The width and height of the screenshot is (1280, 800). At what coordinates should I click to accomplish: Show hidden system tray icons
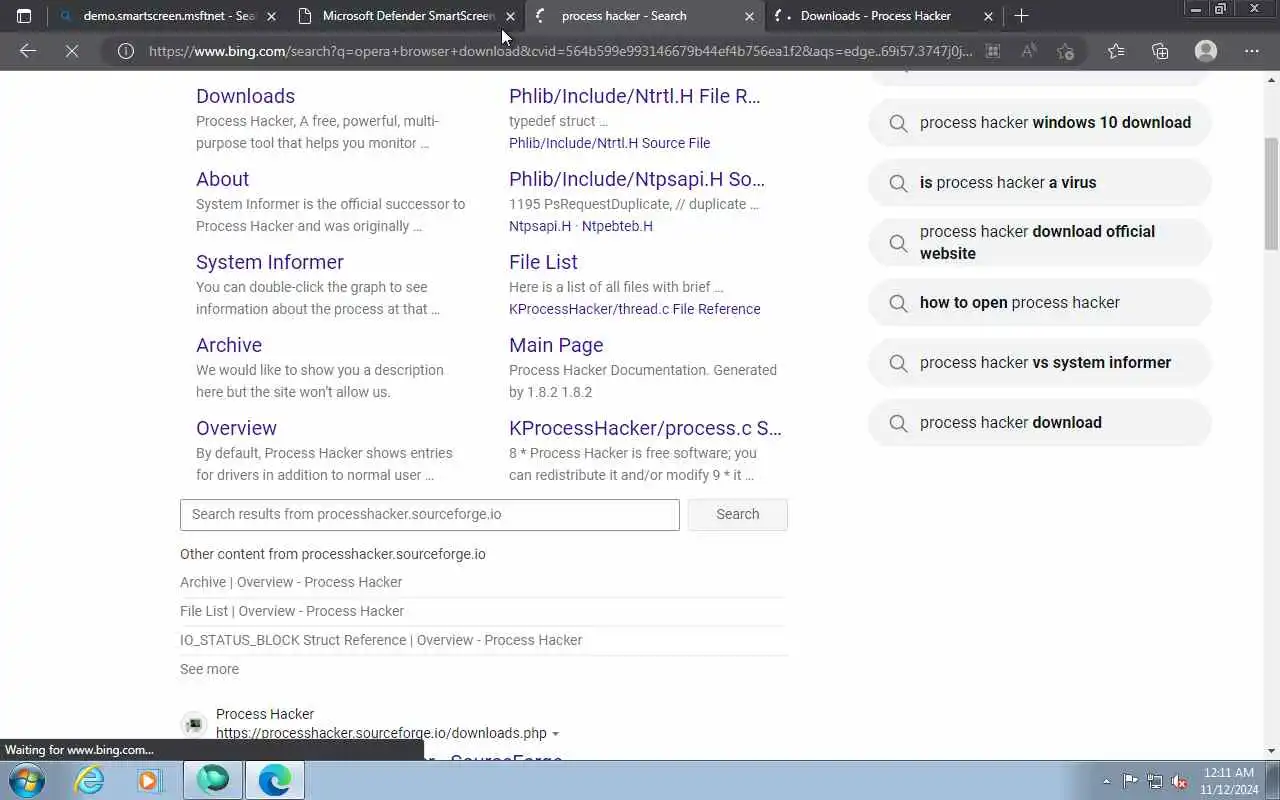(1106, 781)
